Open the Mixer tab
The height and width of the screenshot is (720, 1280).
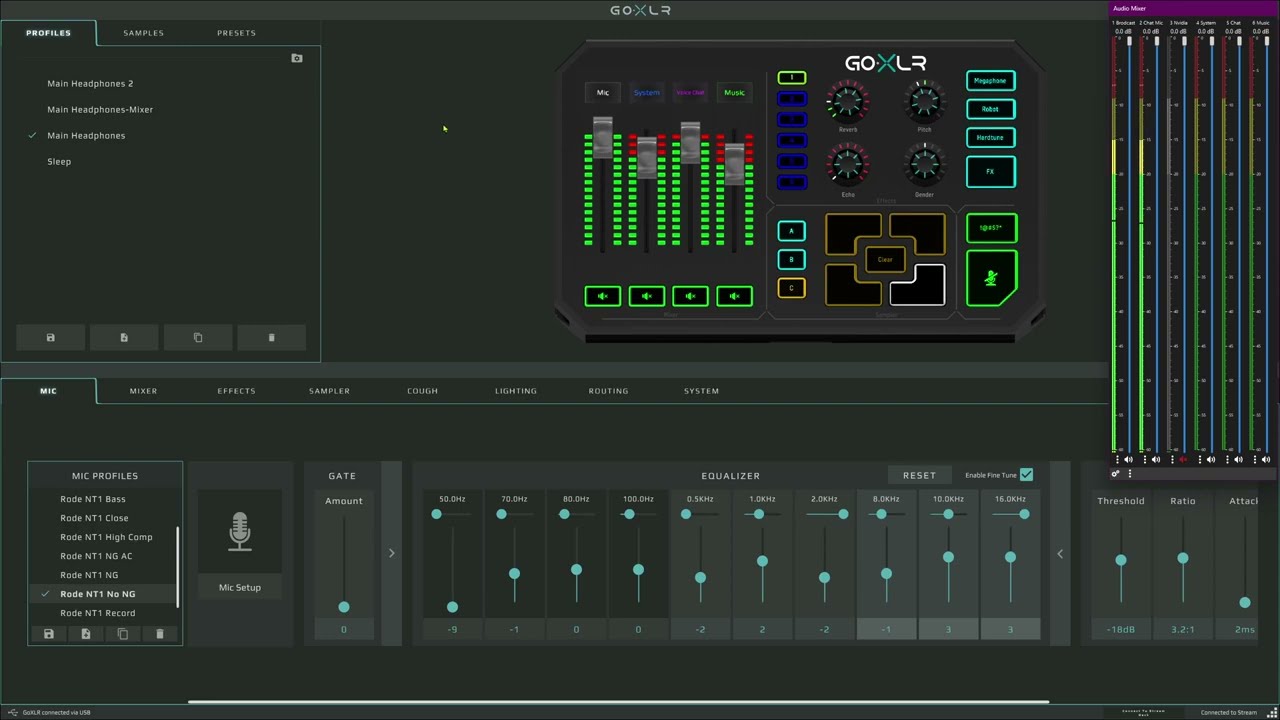click(143, 391)
